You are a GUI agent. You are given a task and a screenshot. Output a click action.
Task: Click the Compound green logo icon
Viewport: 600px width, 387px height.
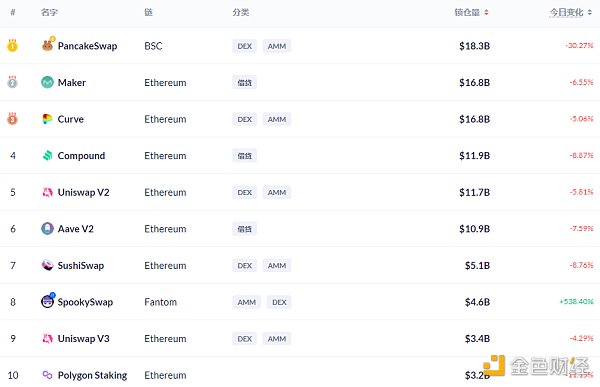click(x=47, y=155)
